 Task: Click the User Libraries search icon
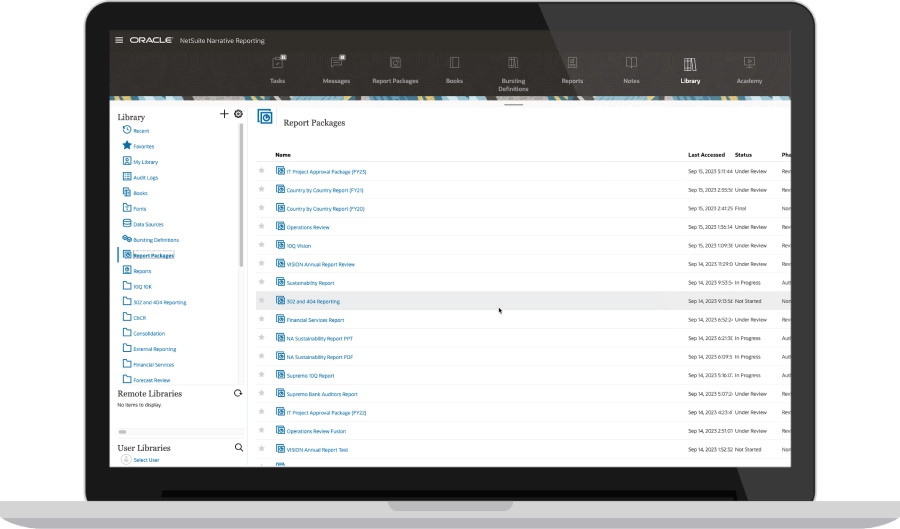pos(238,448)
